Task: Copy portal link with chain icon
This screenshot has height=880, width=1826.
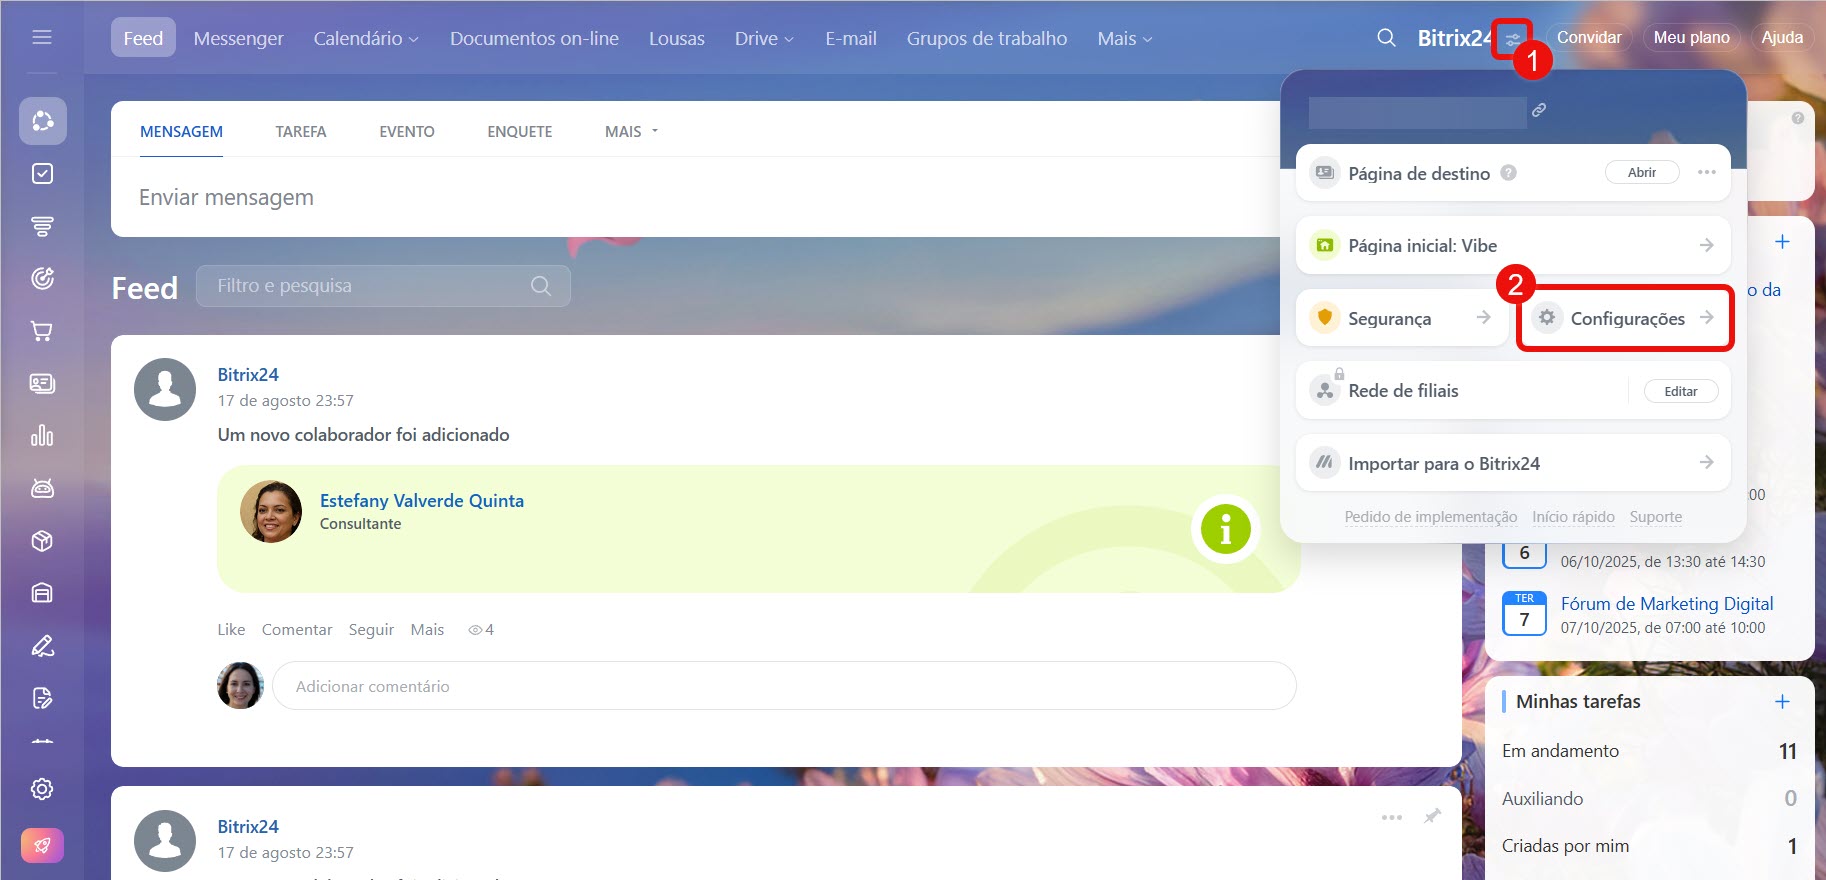Action: pyautogui.click(x=1539, y=110)
